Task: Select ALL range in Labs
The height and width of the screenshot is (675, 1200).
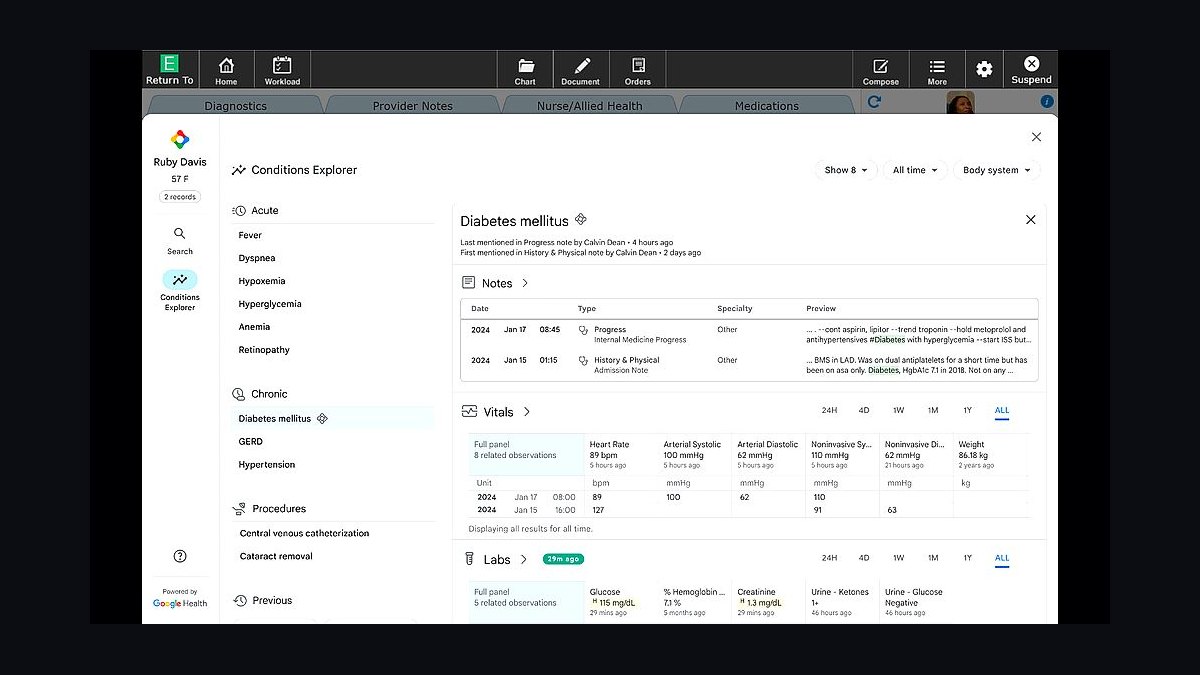Action: click(1002, 558)
